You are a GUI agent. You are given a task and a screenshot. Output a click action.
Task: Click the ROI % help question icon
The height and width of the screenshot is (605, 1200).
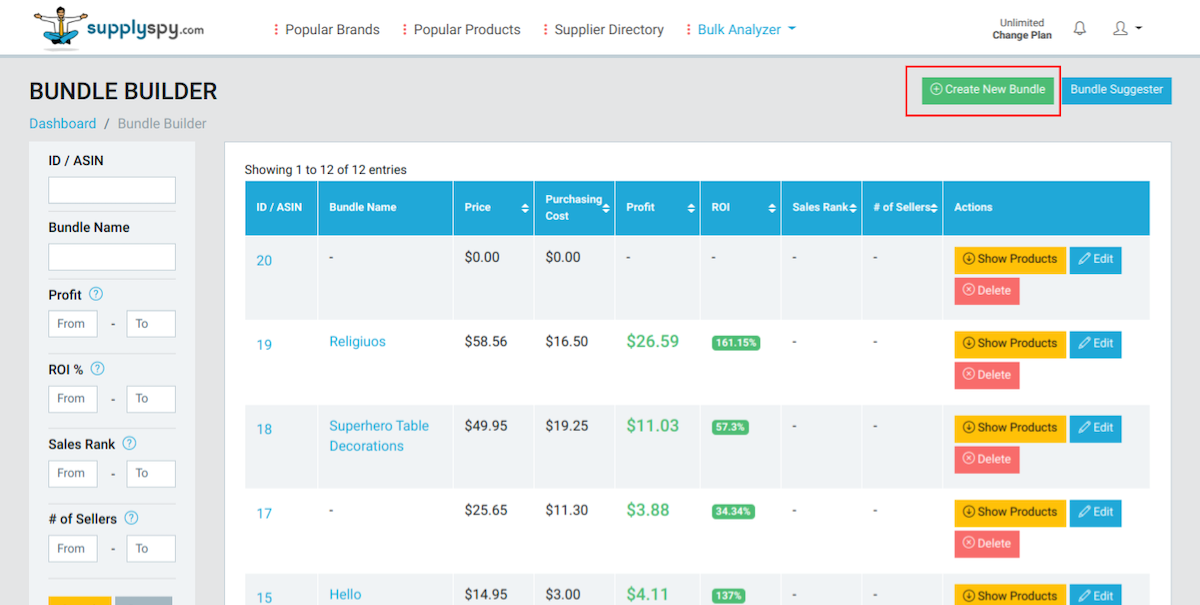tap(97, 369)
